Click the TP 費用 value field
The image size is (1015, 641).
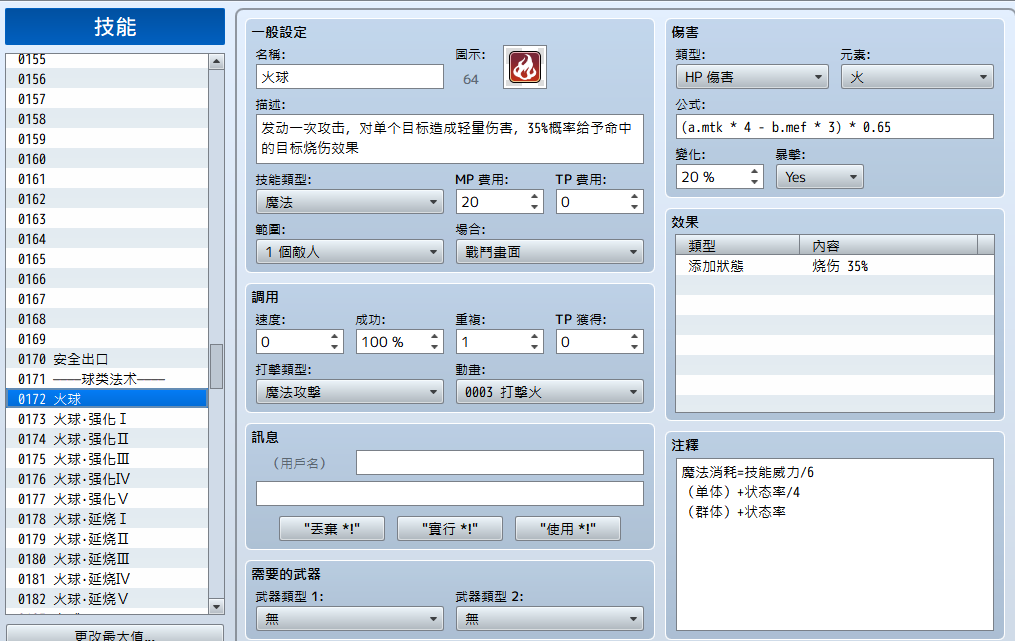coord(592,202)
